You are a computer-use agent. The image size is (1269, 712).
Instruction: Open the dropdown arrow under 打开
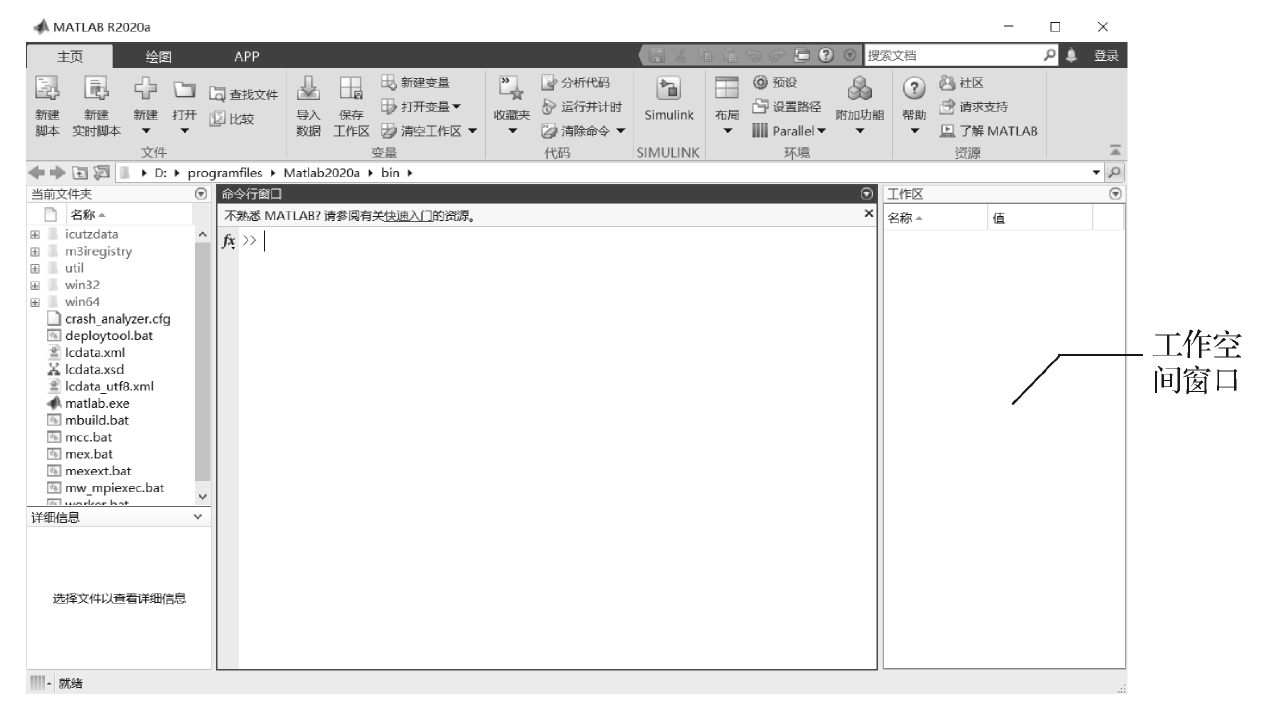pyautogui.click(x=183, y=131)
